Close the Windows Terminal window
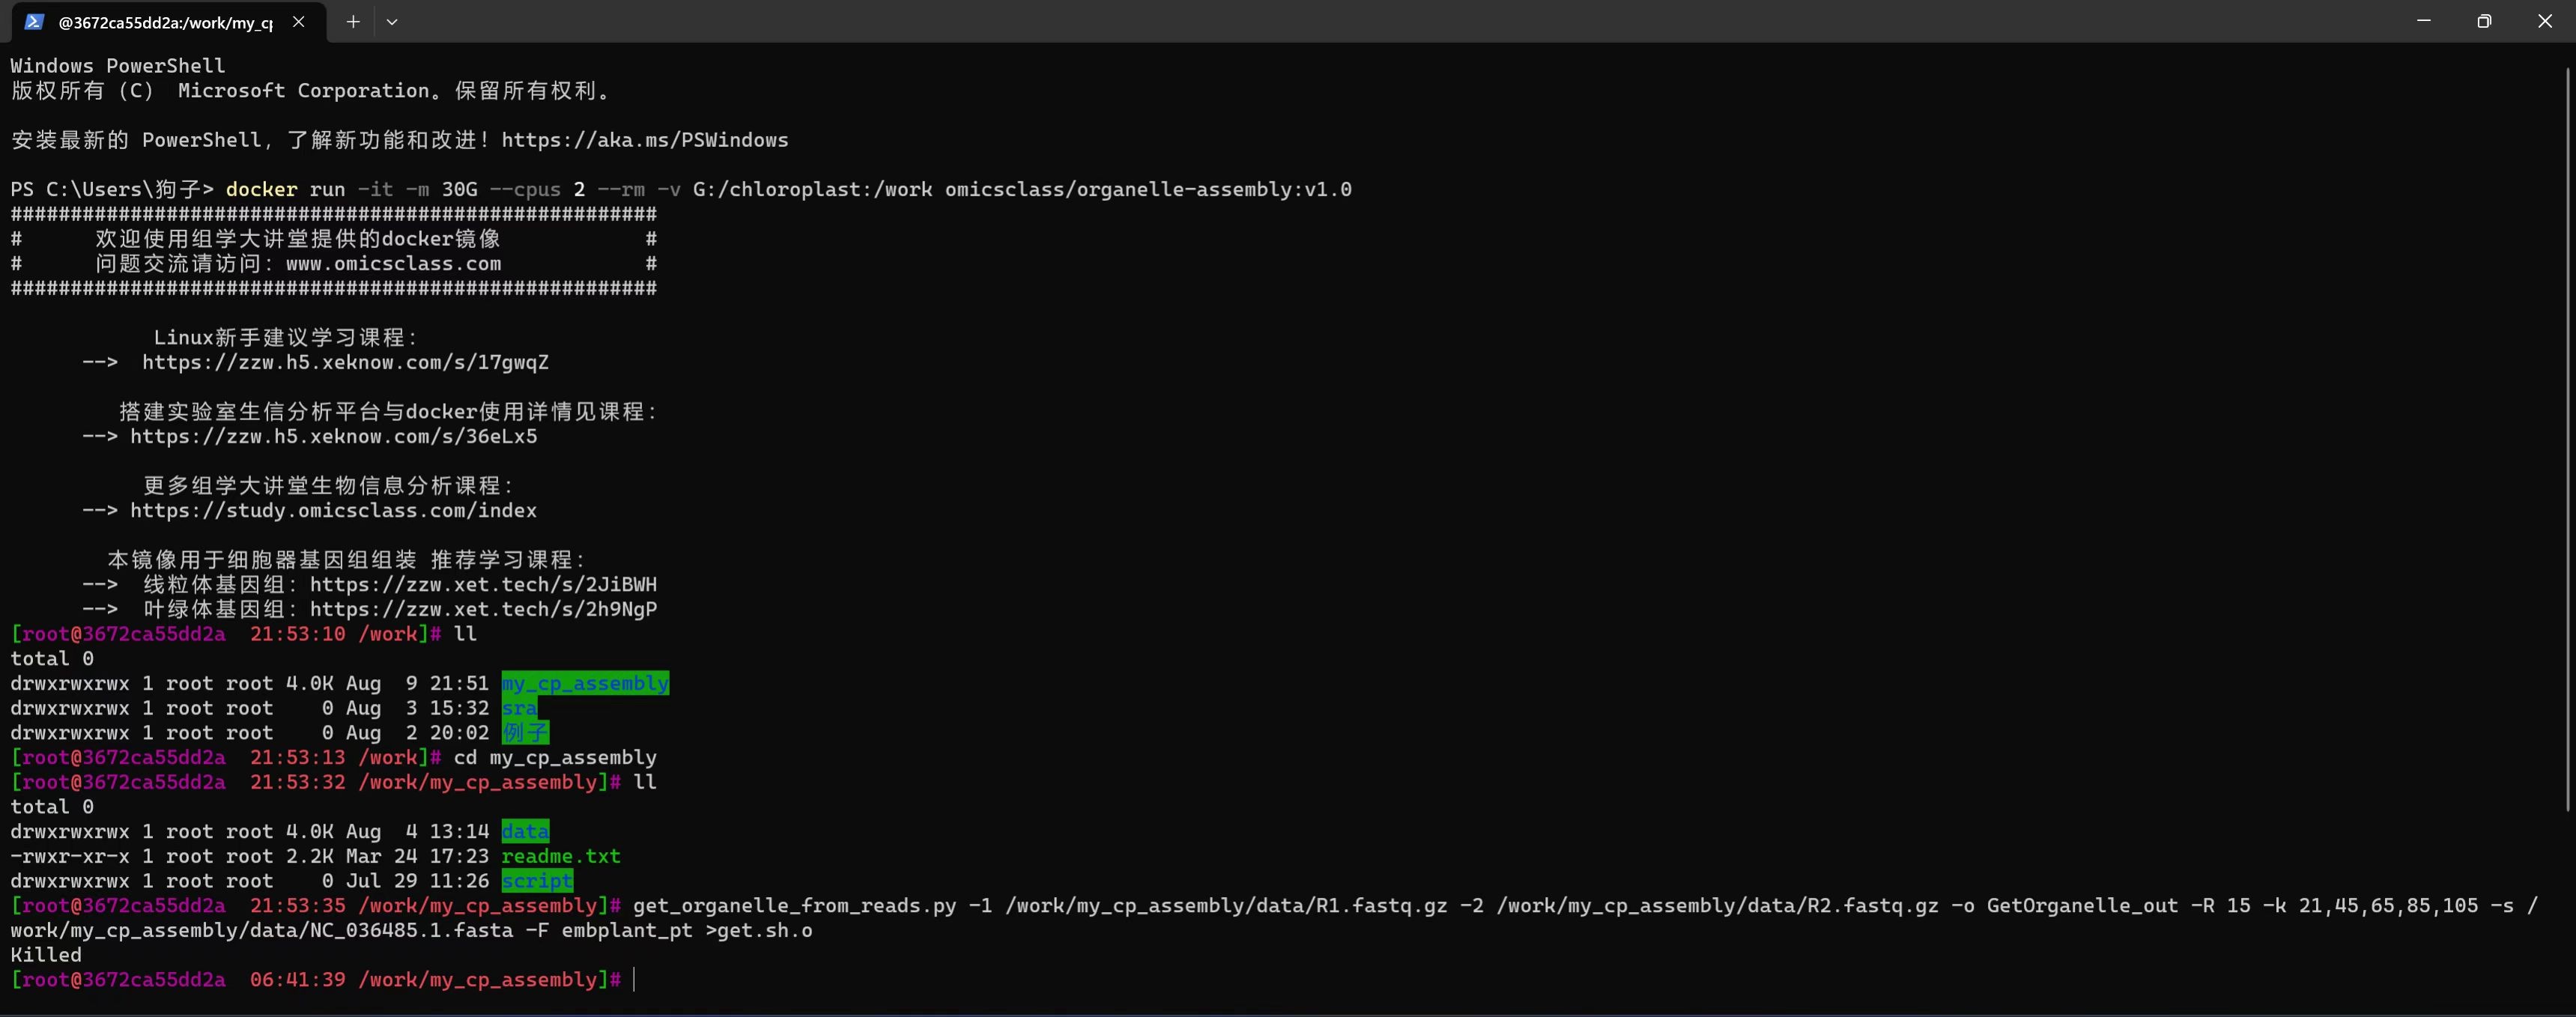This screenshot has height=1017, width=2576. (x=2545, y=21)
